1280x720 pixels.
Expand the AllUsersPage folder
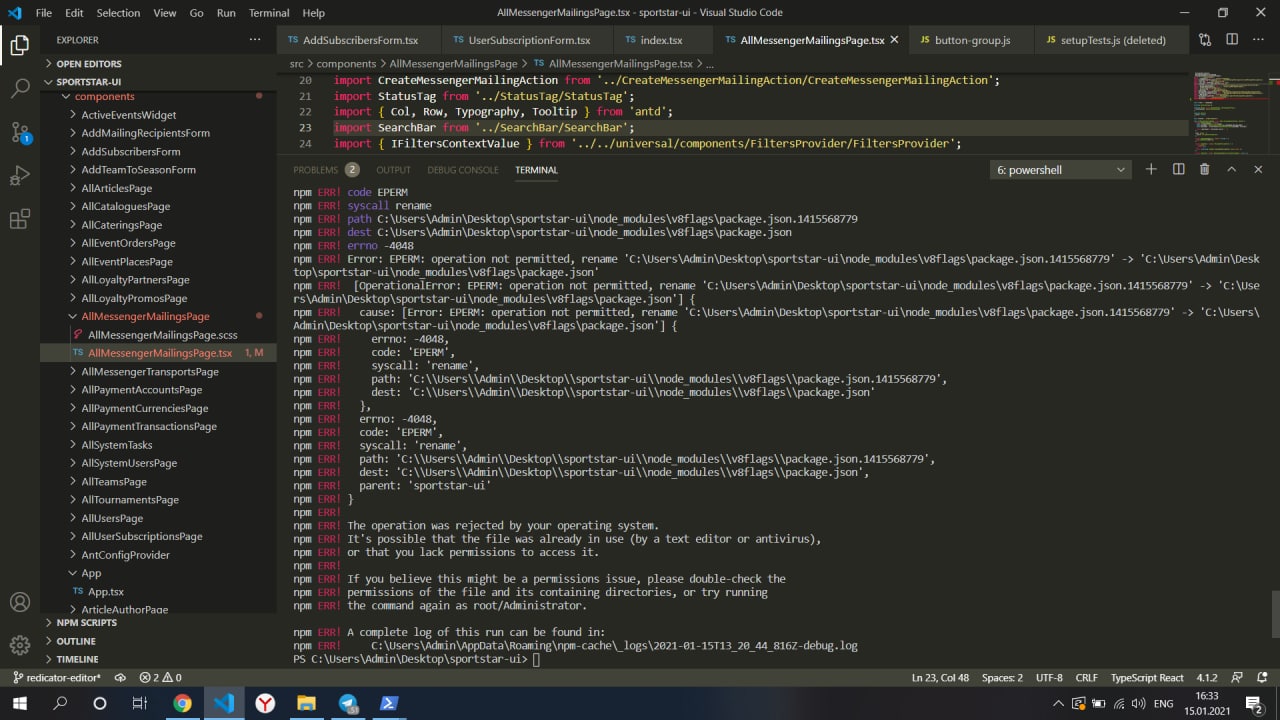click(158, 518)
